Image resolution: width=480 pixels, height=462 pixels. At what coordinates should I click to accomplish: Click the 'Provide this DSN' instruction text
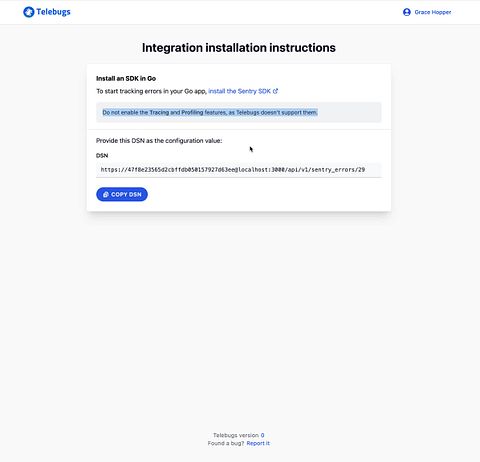159,141
